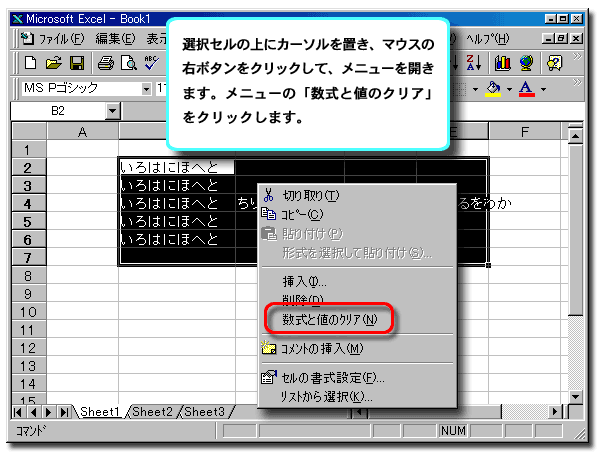Click the Print icon
Image resolution: width=600 pixels, height=456 pixels.
click(x=106, y=63)
